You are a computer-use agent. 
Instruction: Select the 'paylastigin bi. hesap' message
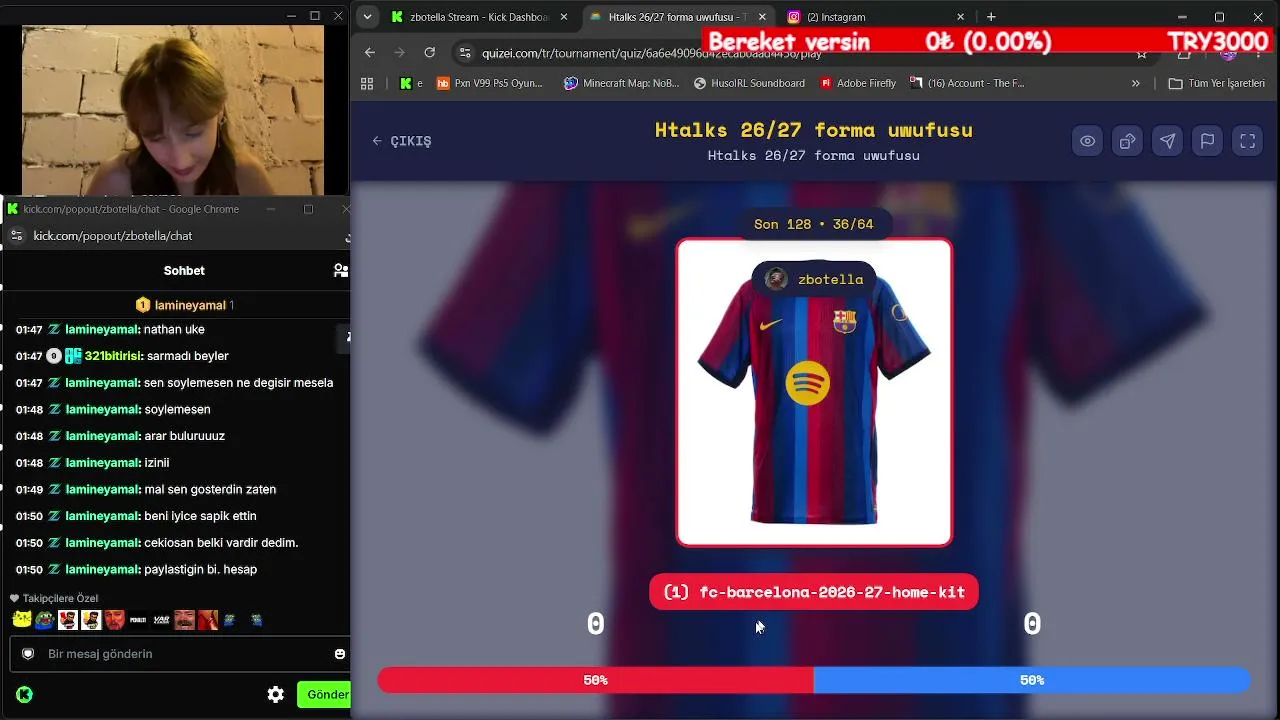[201, 570]
